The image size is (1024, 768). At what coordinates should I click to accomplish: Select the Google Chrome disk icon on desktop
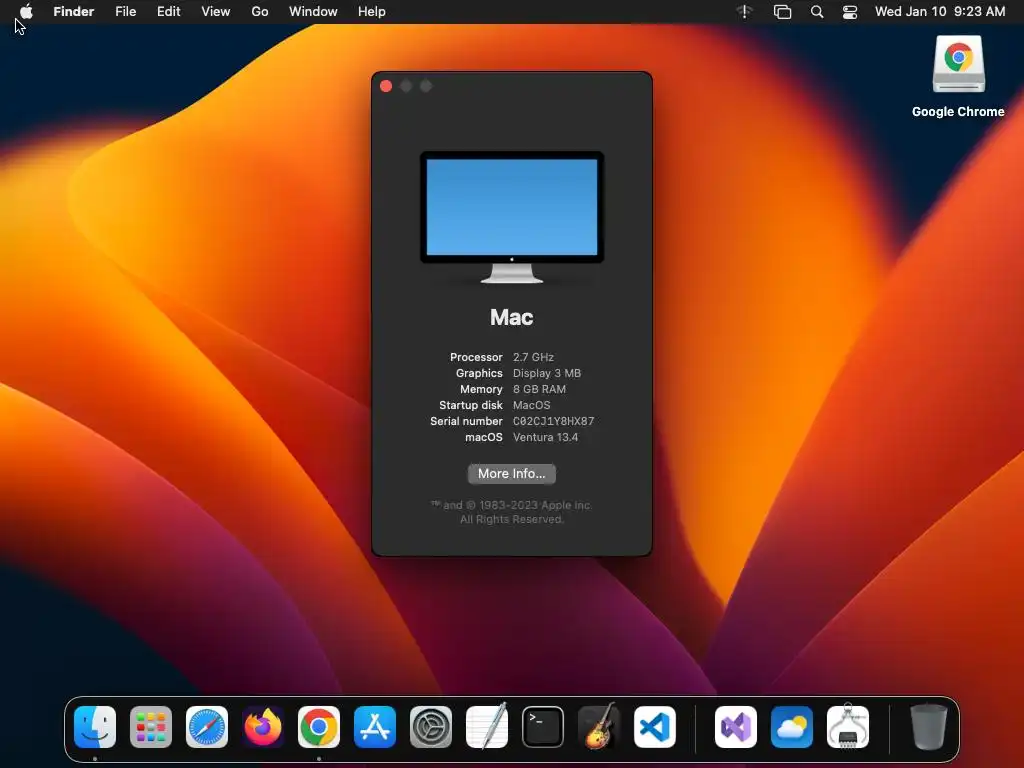click(x=958, y=64)
